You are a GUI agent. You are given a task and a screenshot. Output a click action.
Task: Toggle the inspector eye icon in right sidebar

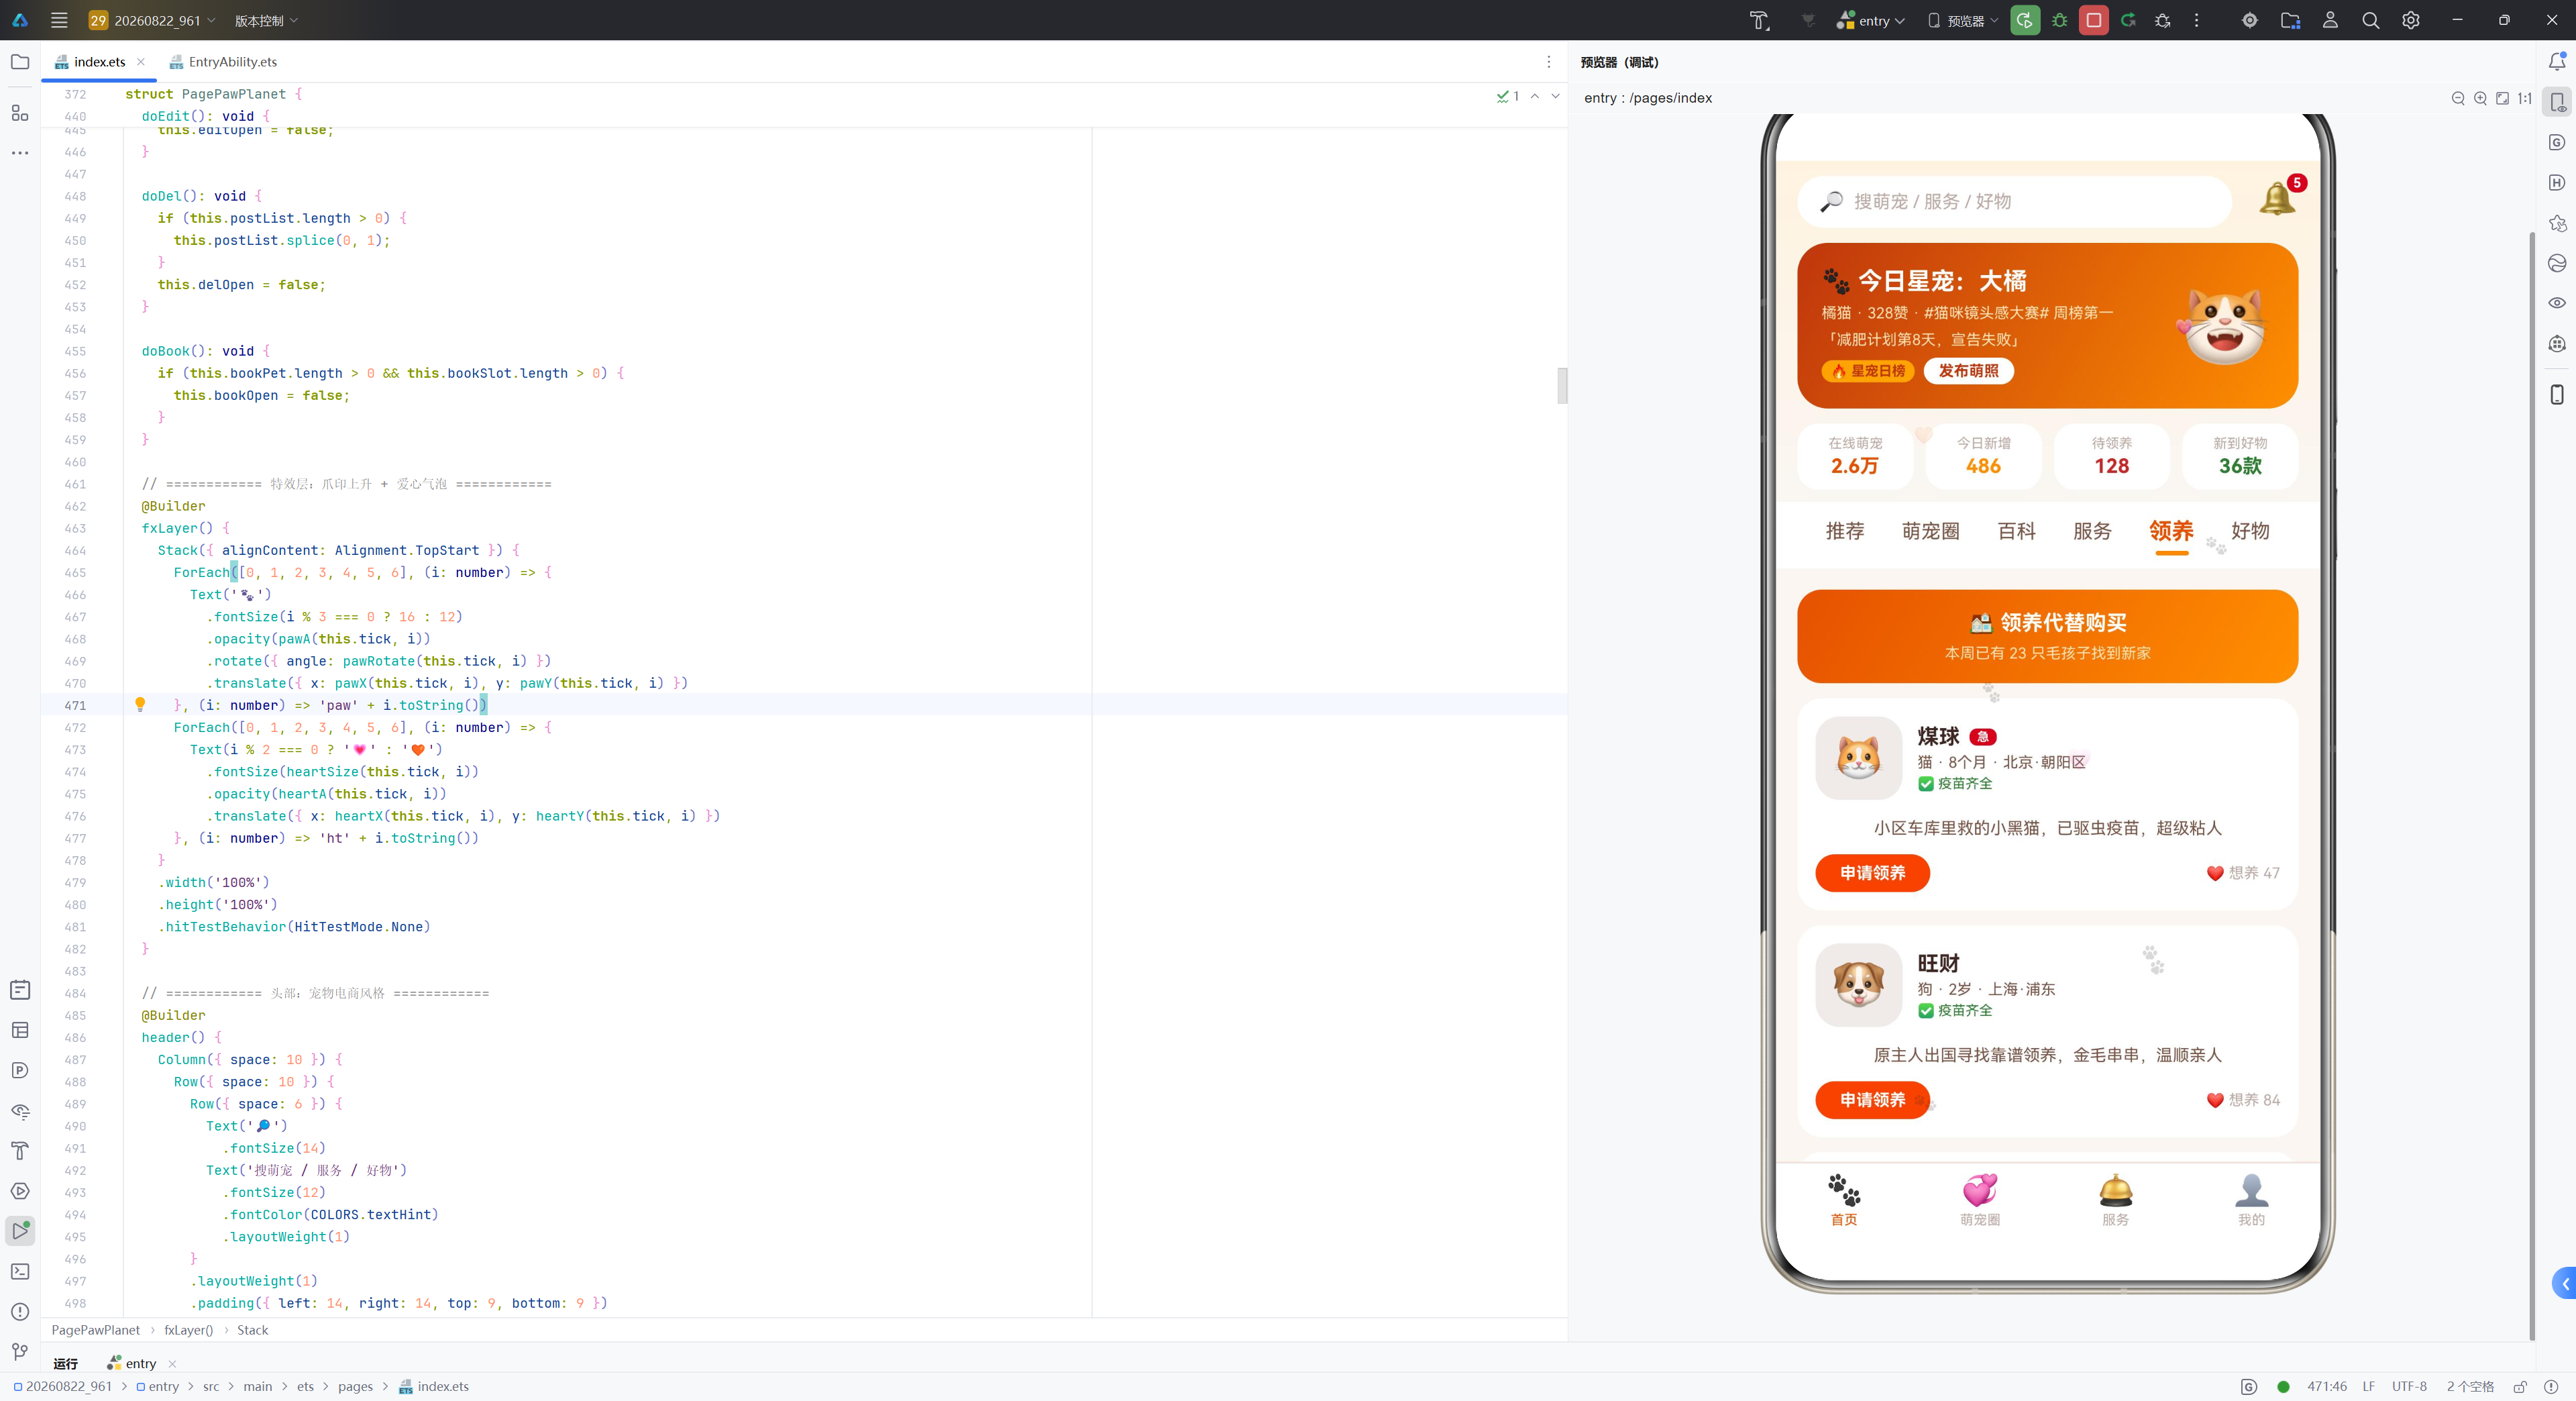coord(2557,303)
